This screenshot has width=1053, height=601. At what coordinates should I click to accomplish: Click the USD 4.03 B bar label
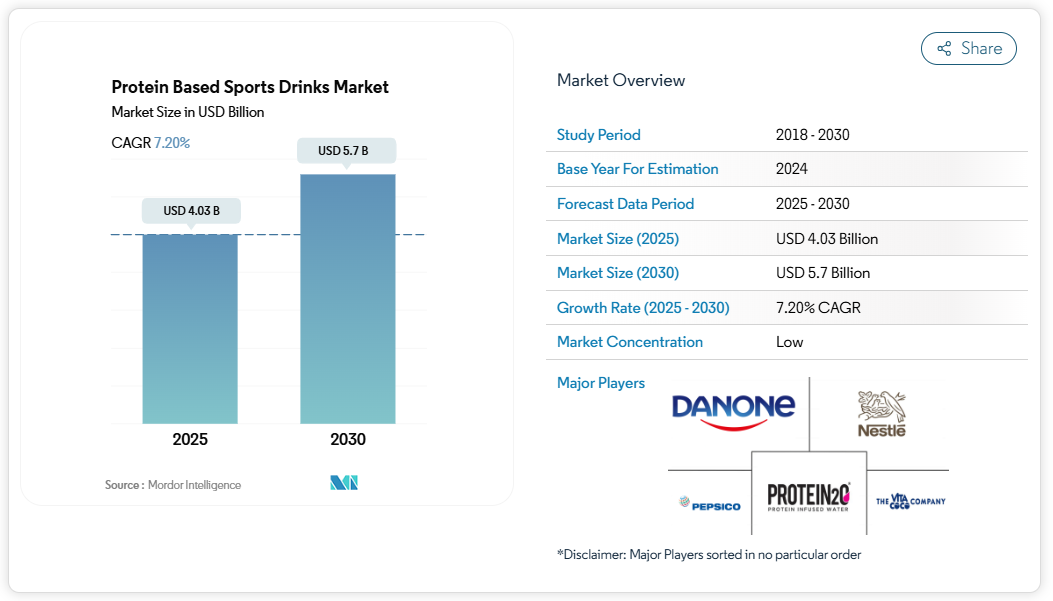point(191,211)
